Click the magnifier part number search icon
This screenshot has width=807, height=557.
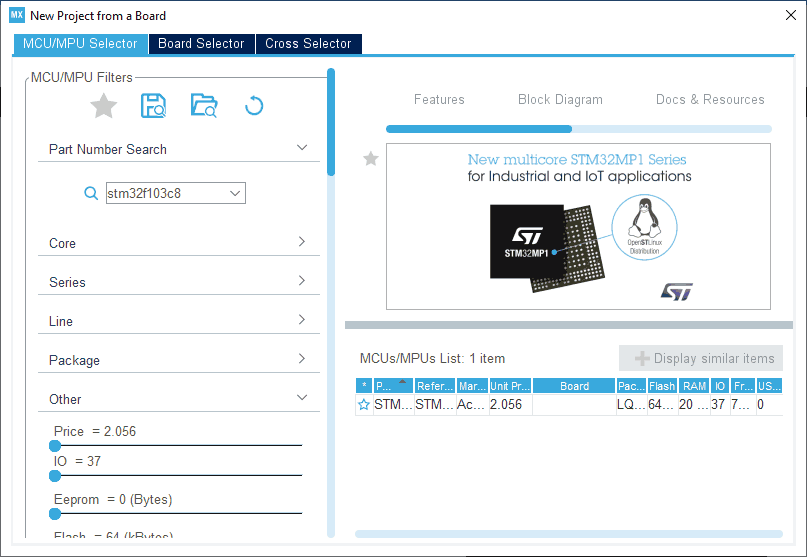pos(91,193)
